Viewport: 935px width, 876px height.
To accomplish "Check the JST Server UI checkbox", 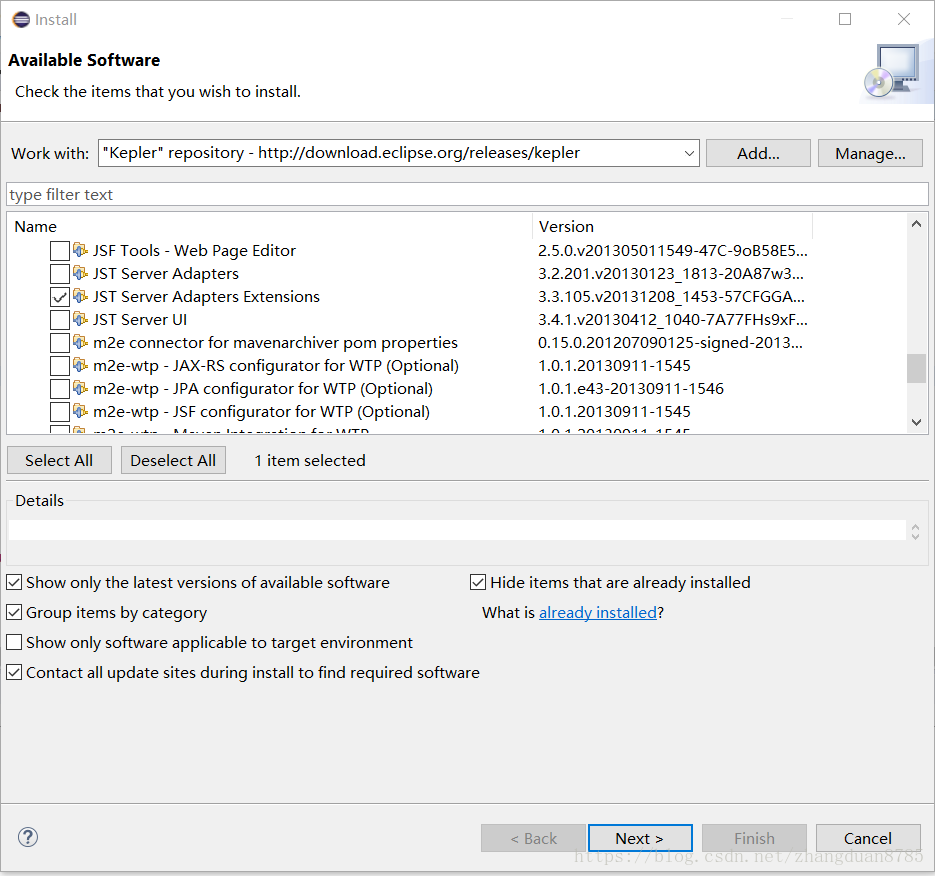I will [60, 320].
